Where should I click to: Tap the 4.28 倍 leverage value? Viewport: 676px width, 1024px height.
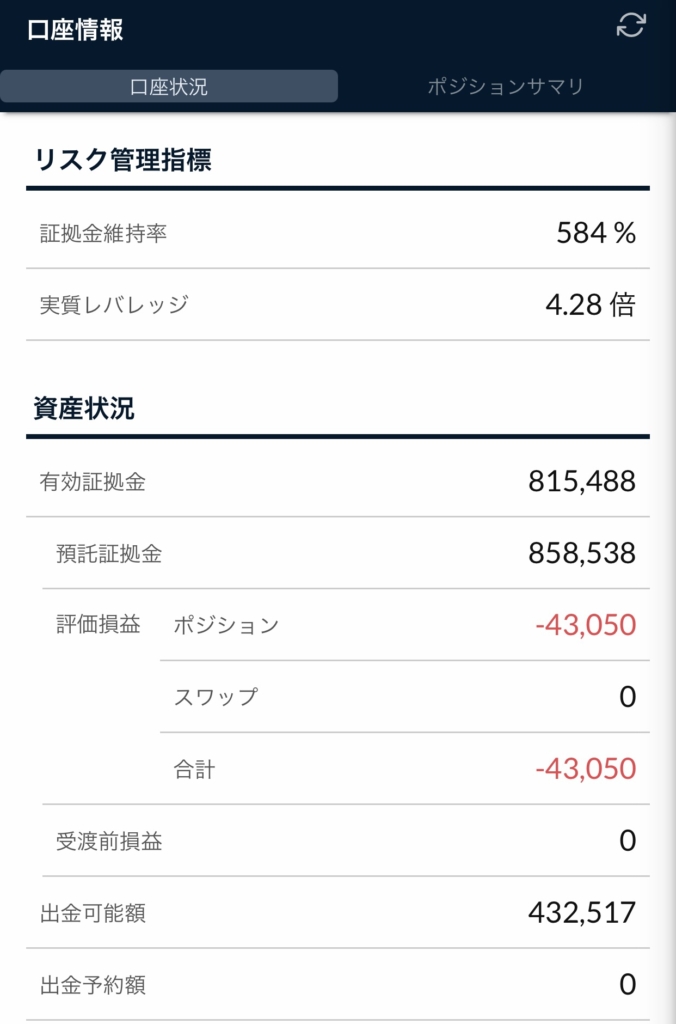(590, 304)
